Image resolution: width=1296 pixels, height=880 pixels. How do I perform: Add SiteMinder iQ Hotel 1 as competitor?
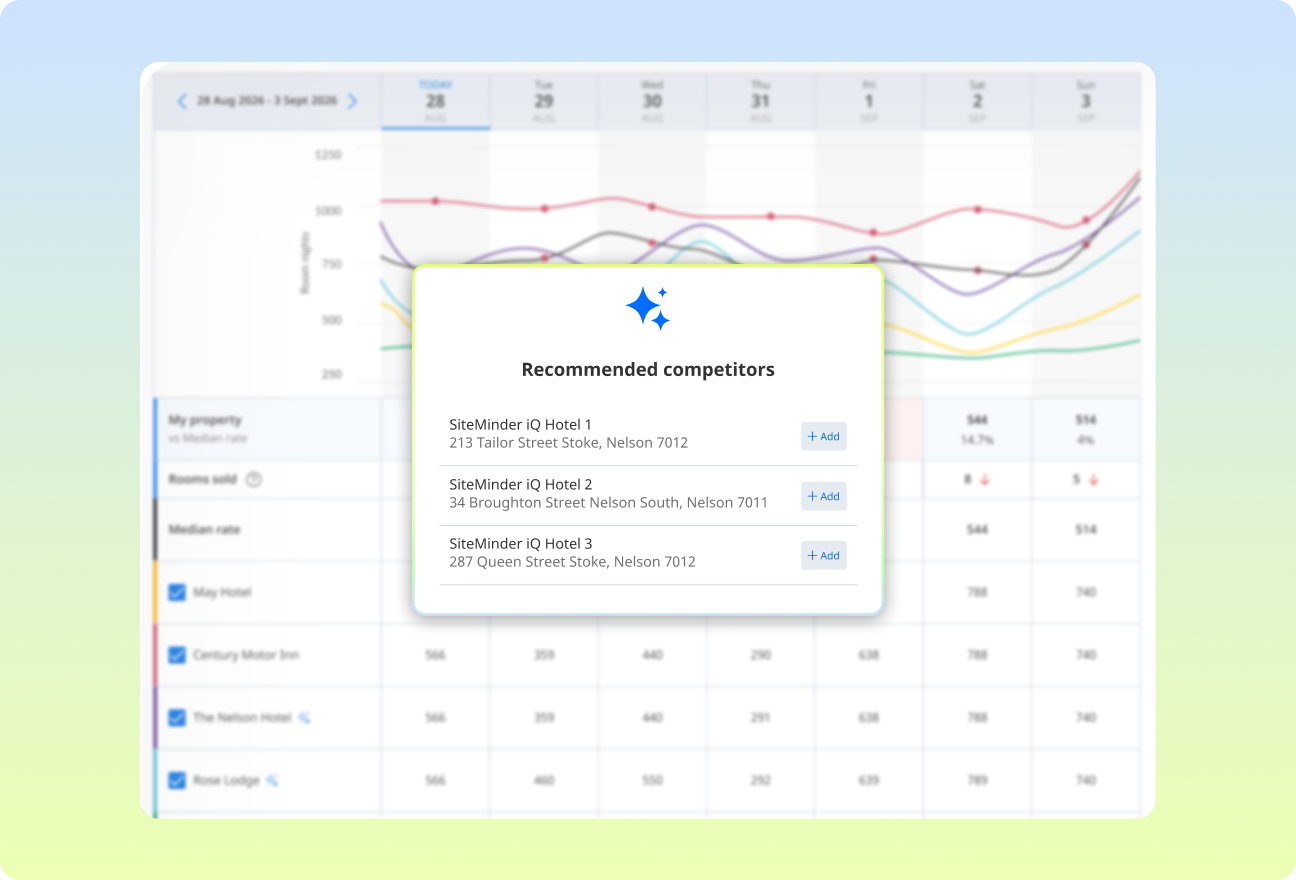(x=823, y=437)
